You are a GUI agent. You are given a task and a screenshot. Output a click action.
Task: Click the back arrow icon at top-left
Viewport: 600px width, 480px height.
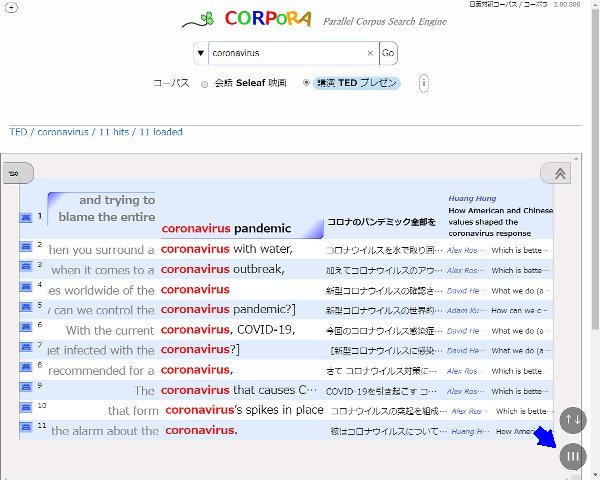coord(11,8)
